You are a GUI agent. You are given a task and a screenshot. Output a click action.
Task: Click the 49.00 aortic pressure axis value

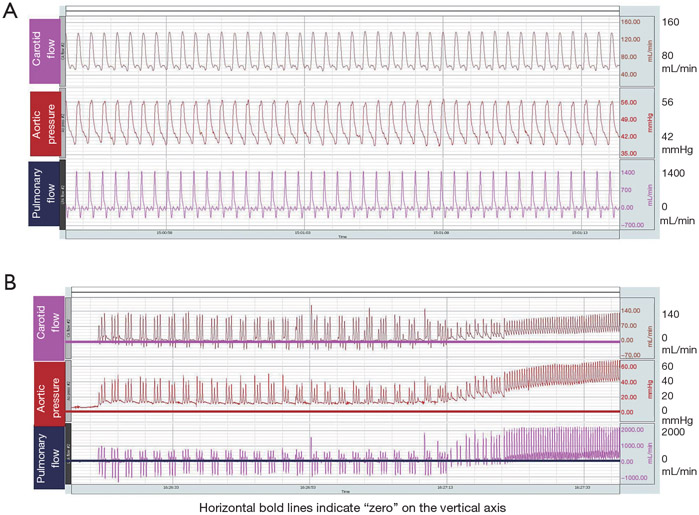(x=629, y=119)
